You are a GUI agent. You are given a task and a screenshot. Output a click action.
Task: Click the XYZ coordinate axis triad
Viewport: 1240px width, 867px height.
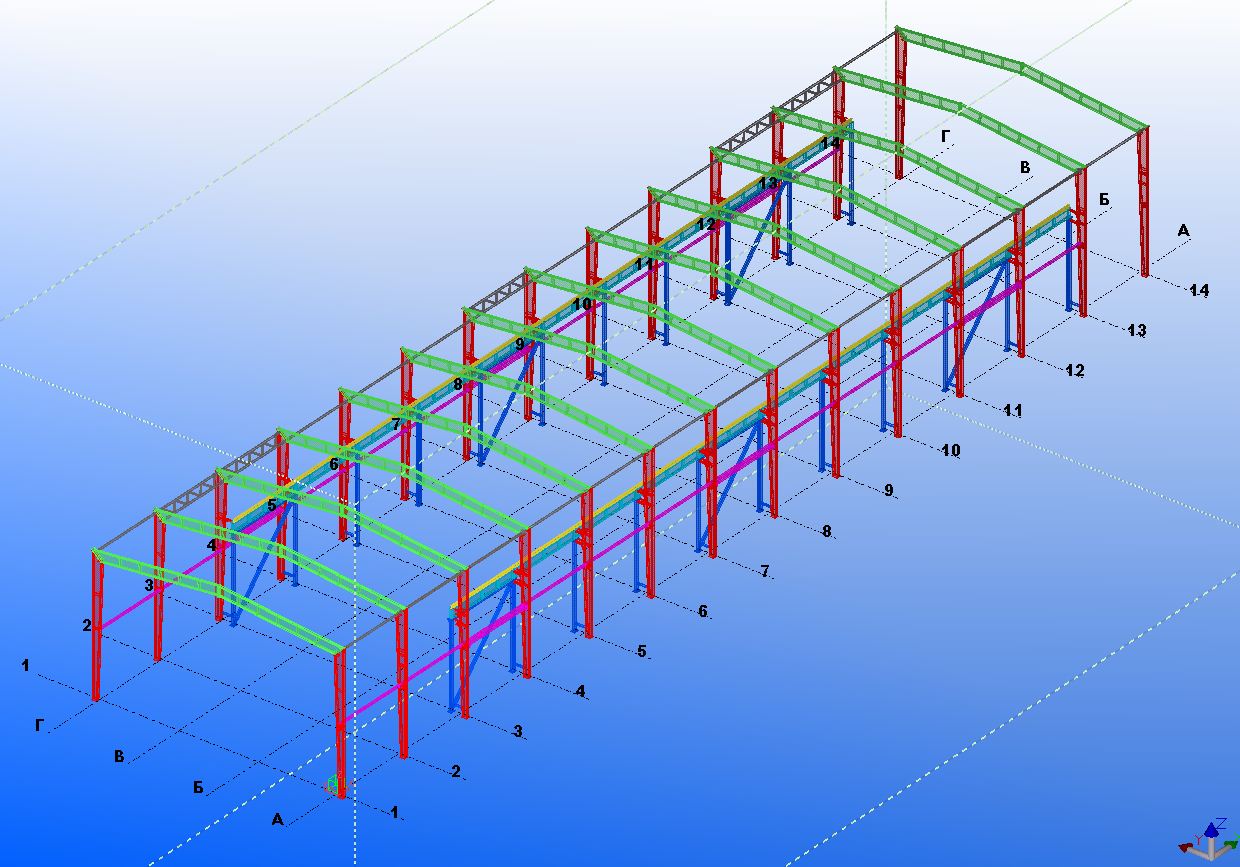pyautogui.click(x=1208, y=839)
